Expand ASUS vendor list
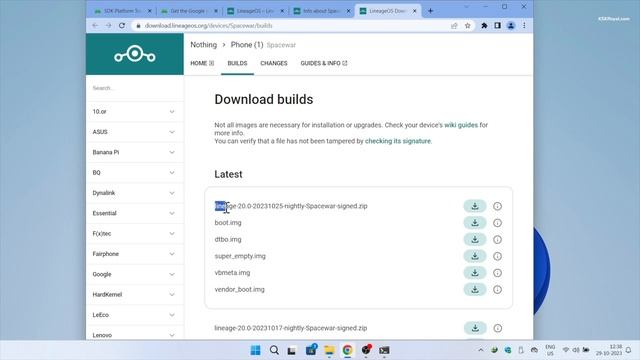The image size is (640, 360). click(134, 132)
